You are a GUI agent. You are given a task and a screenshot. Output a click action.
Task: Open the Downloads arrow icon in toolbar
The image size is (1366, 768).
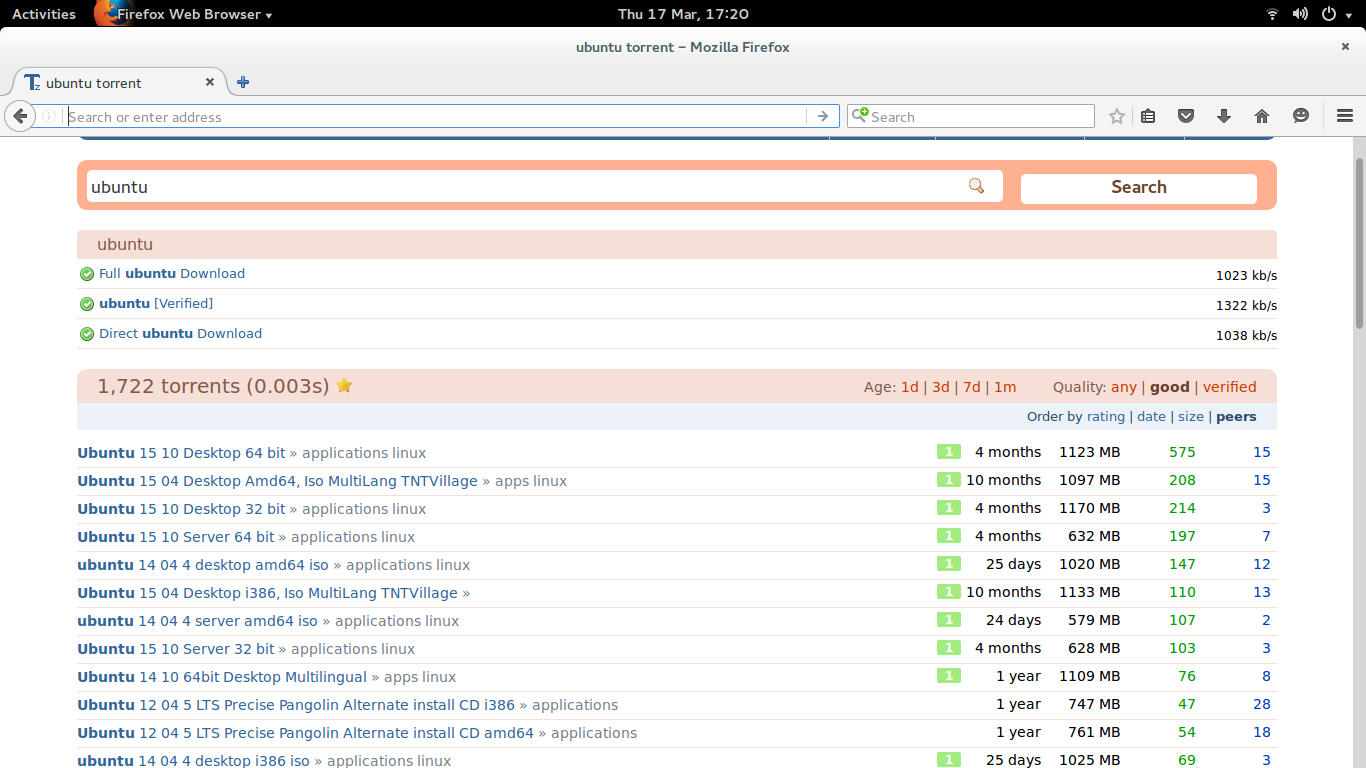pos(1223,116)
